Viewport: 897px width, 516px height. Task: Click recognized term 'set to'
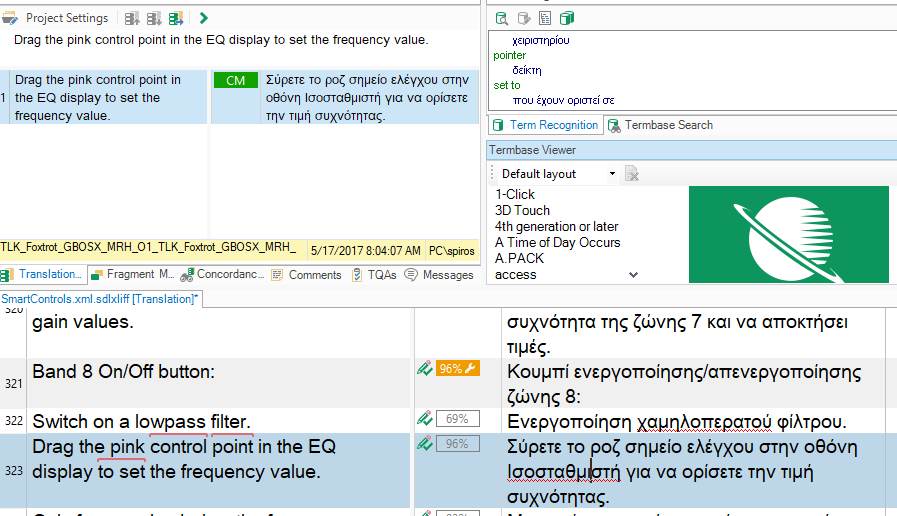[507, 85]
